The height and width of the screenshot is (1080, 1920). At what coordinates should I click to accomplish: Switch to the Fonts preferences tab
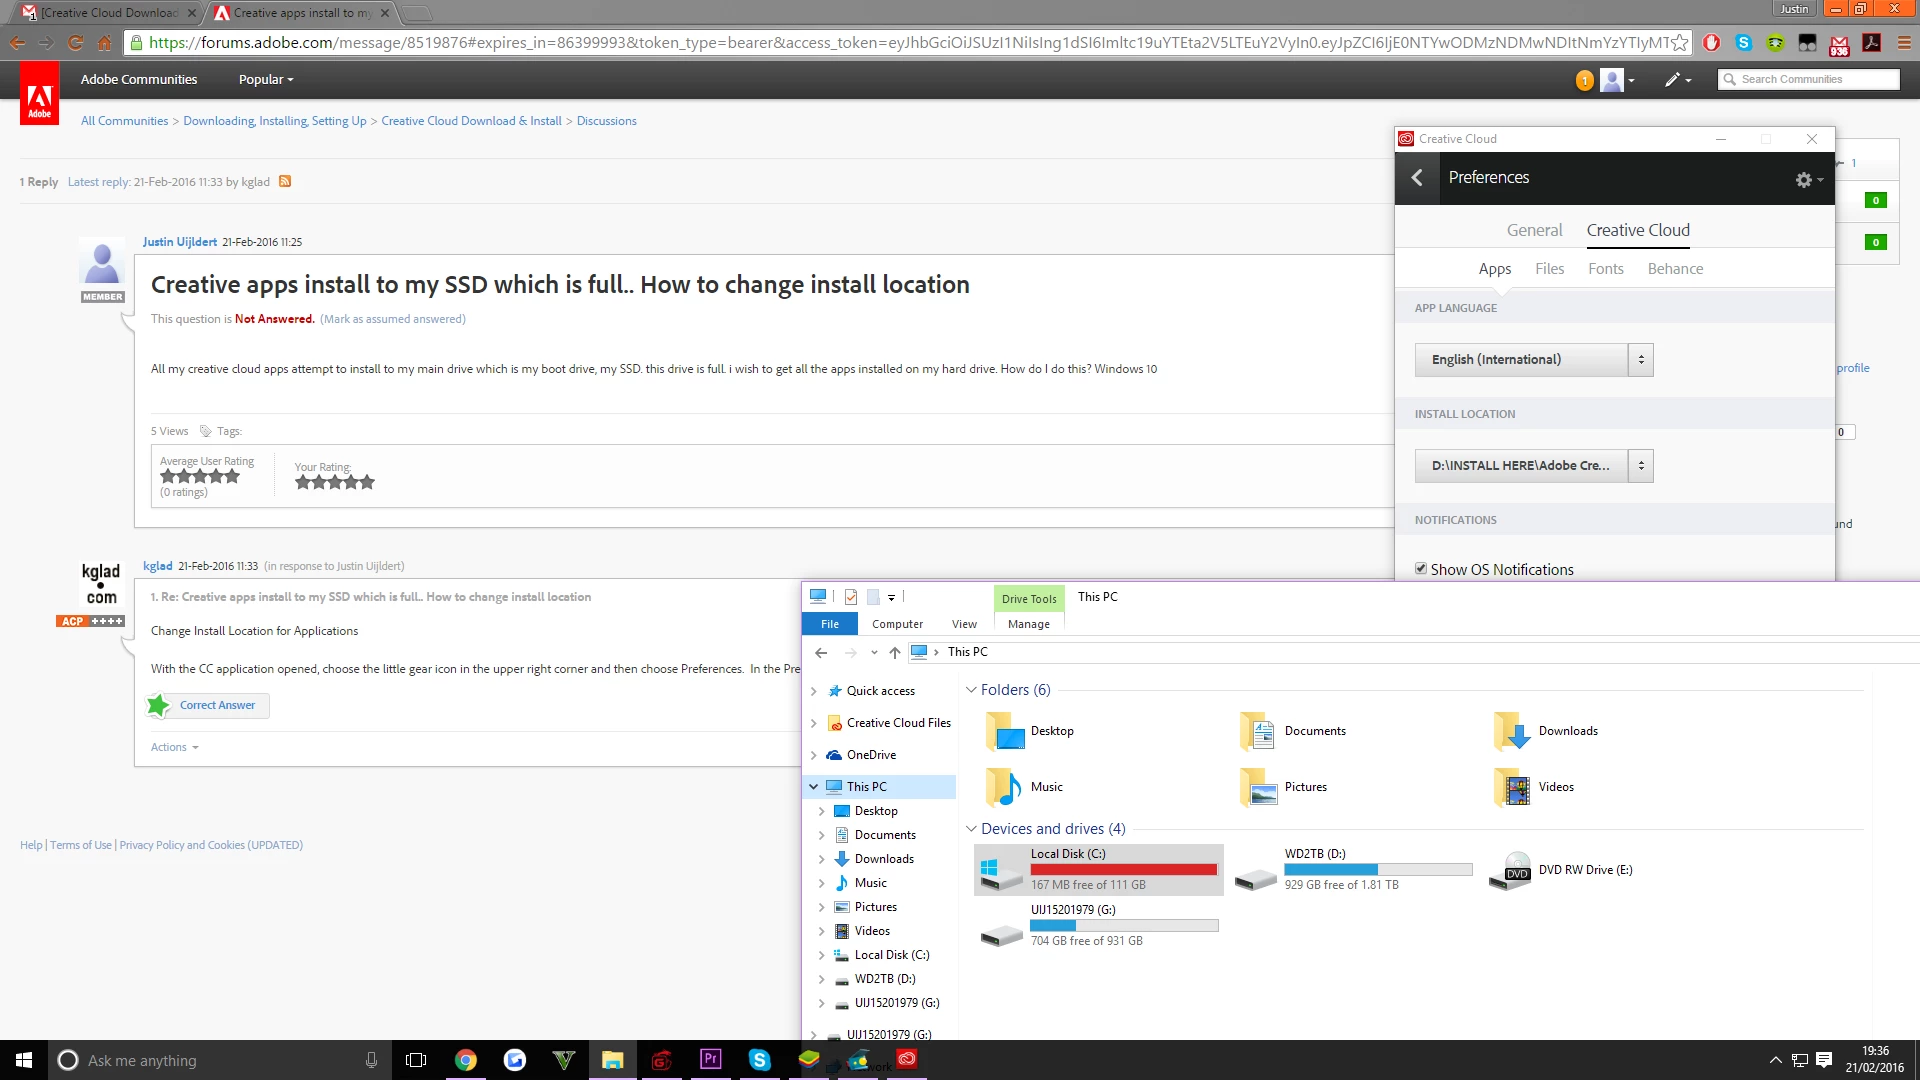[1605, 269]
